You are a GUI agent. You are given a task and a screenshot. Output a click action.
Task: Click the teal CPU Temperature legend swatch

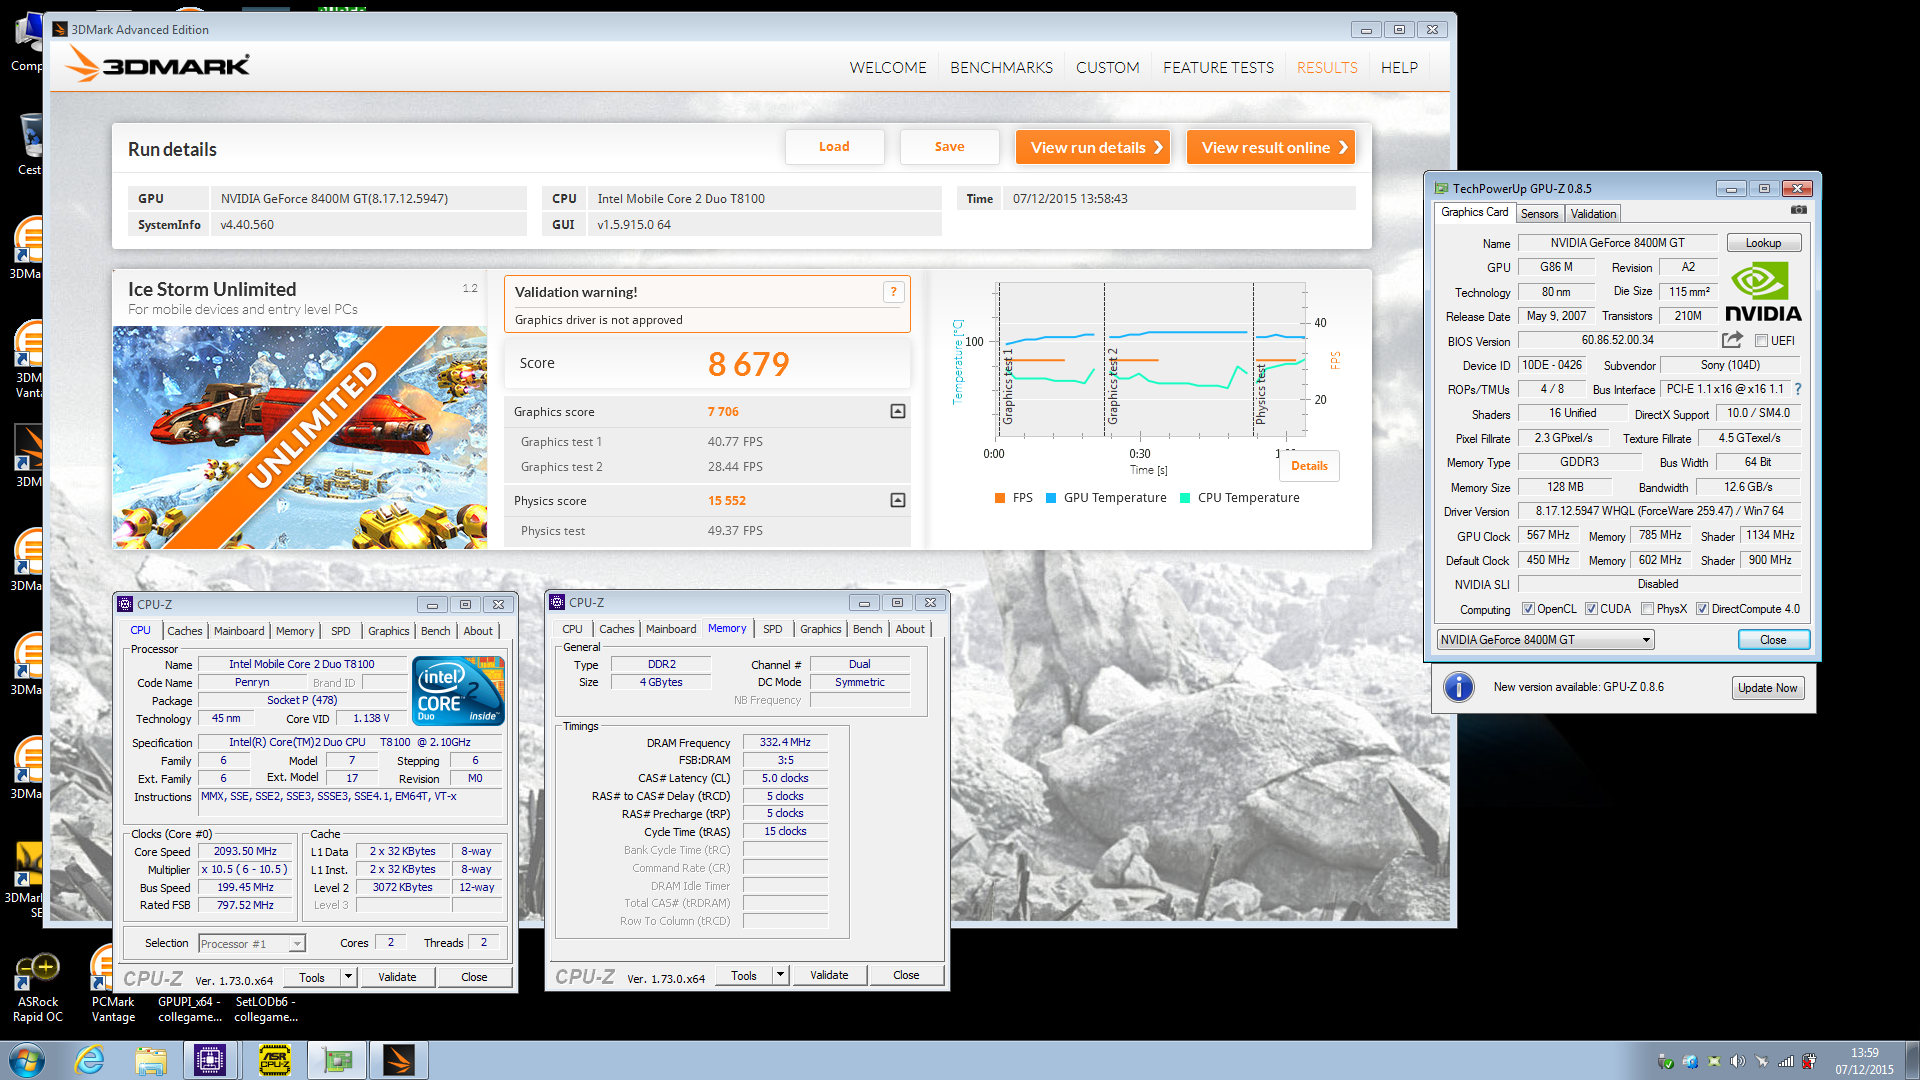1185,498
